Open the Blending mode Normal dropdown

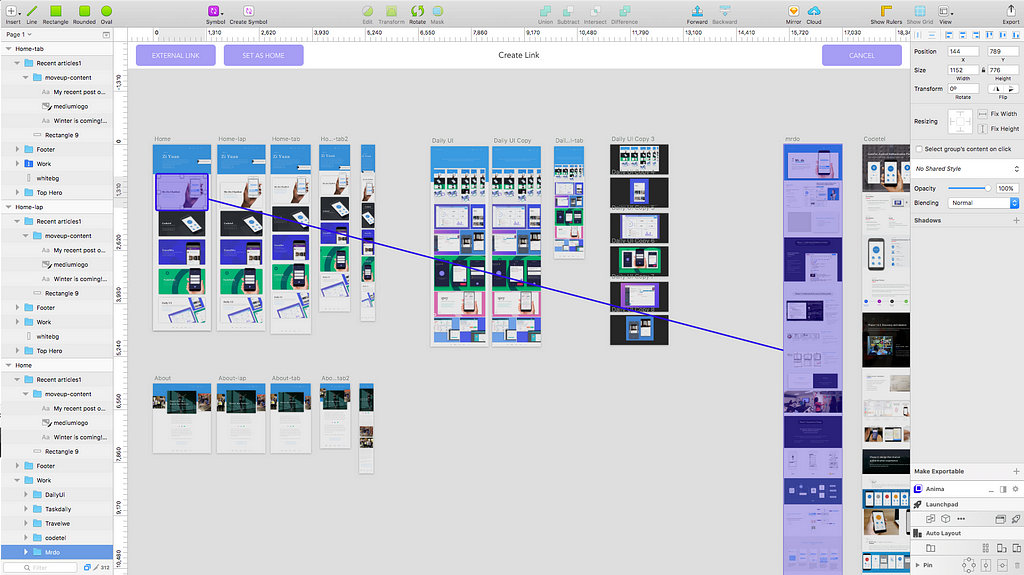tap(983, 203)
